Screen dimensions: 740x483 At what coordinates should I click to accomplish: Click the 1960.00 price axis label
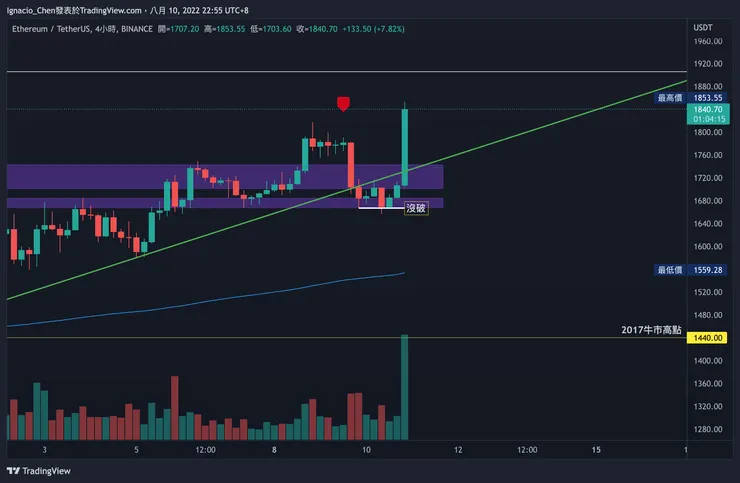tap(707, 41)
